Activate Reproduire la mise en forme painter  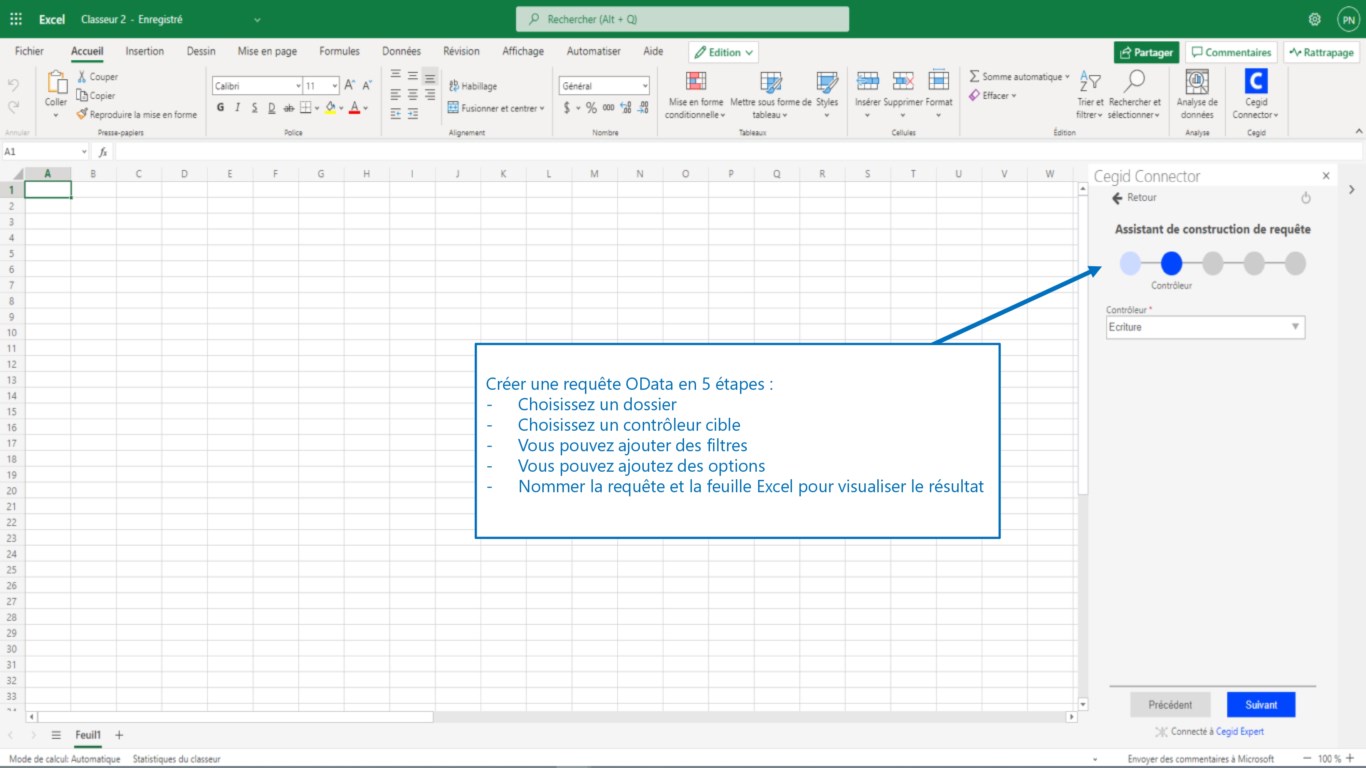(137, 115)
